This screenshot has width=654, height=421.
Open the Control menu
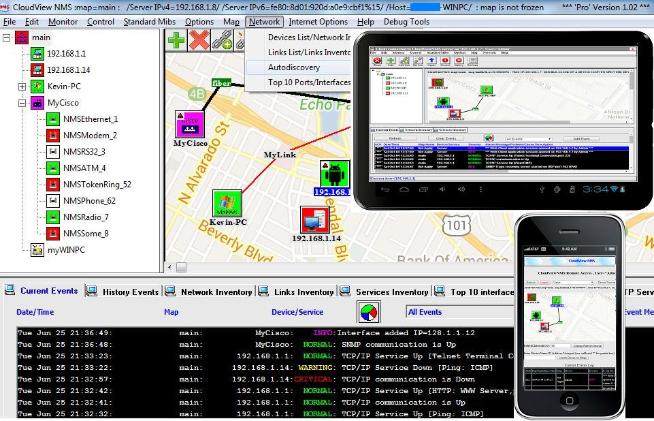click(x=101, y=22)
